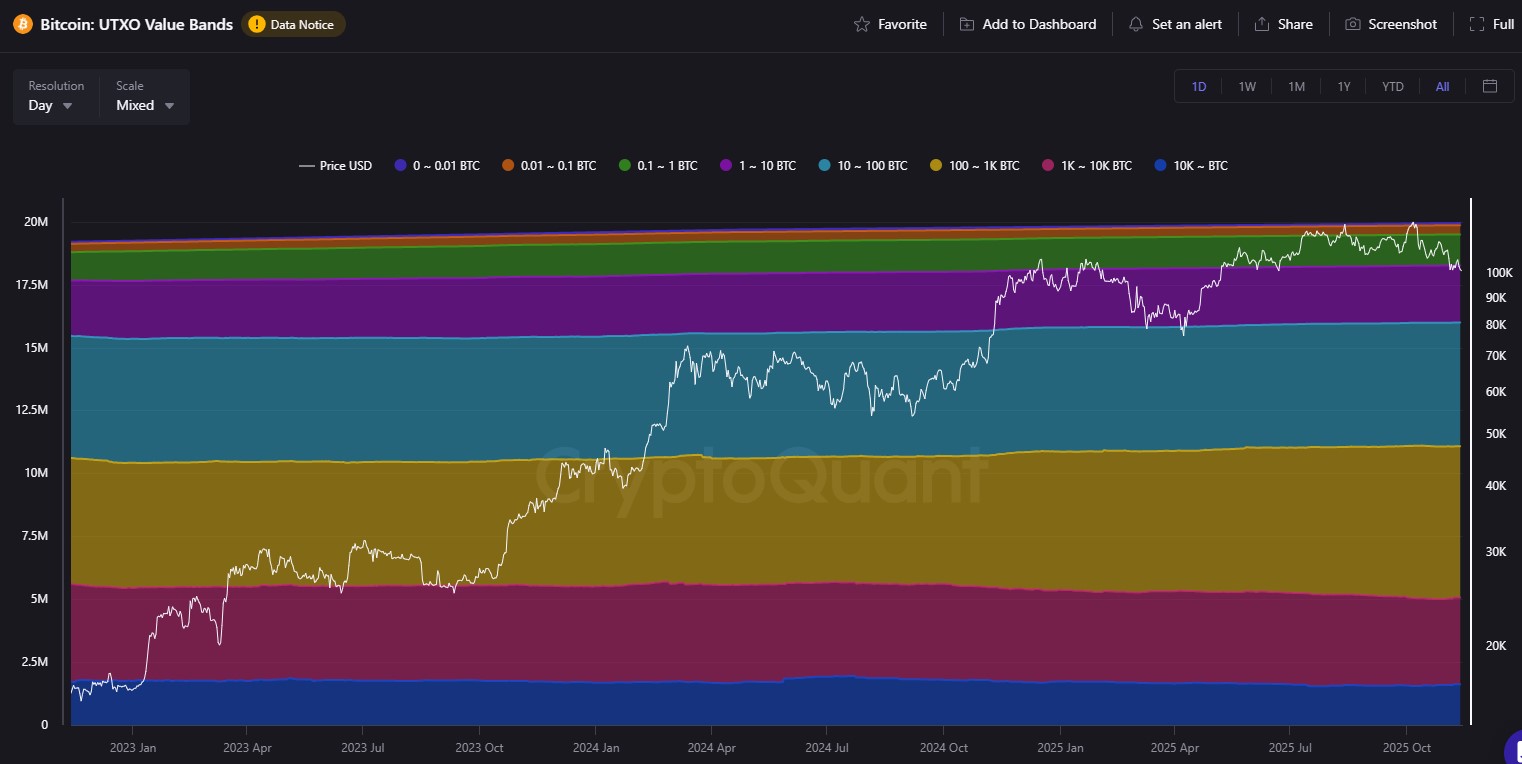The height and width of the screenshot is (764, 1522).
Task: Click the Add to Dashboard icon
Action: [967, 24]
